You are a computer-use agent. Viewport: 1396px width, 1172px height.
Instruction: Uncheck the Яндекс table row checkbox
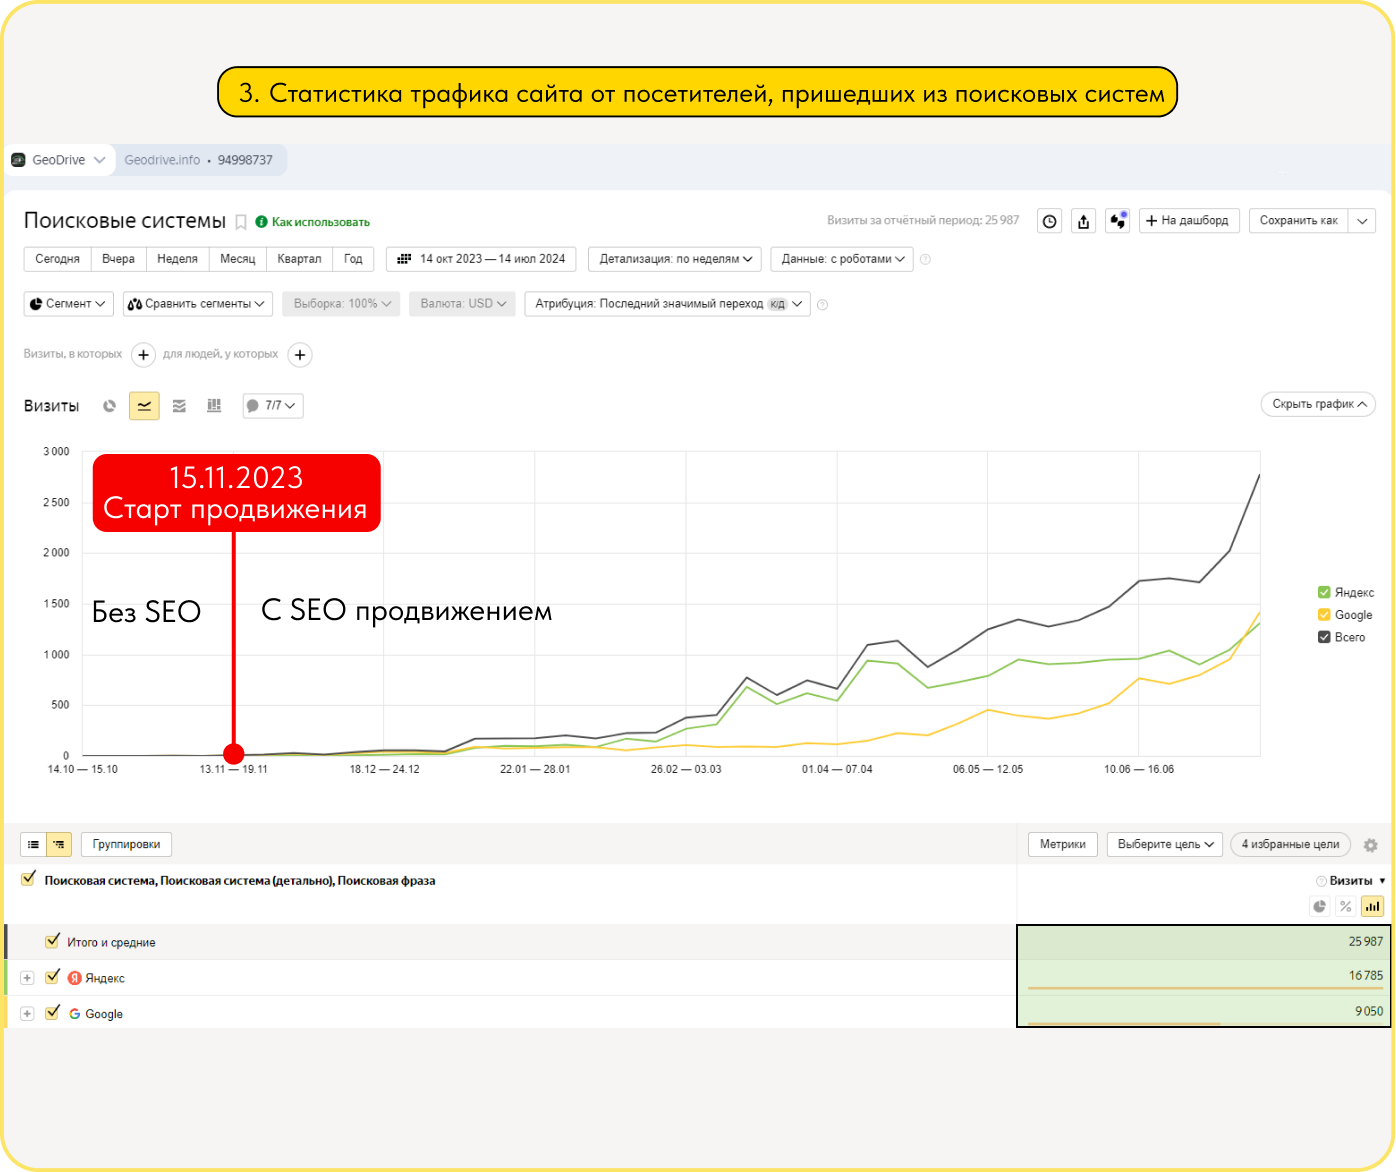[52, 977]
